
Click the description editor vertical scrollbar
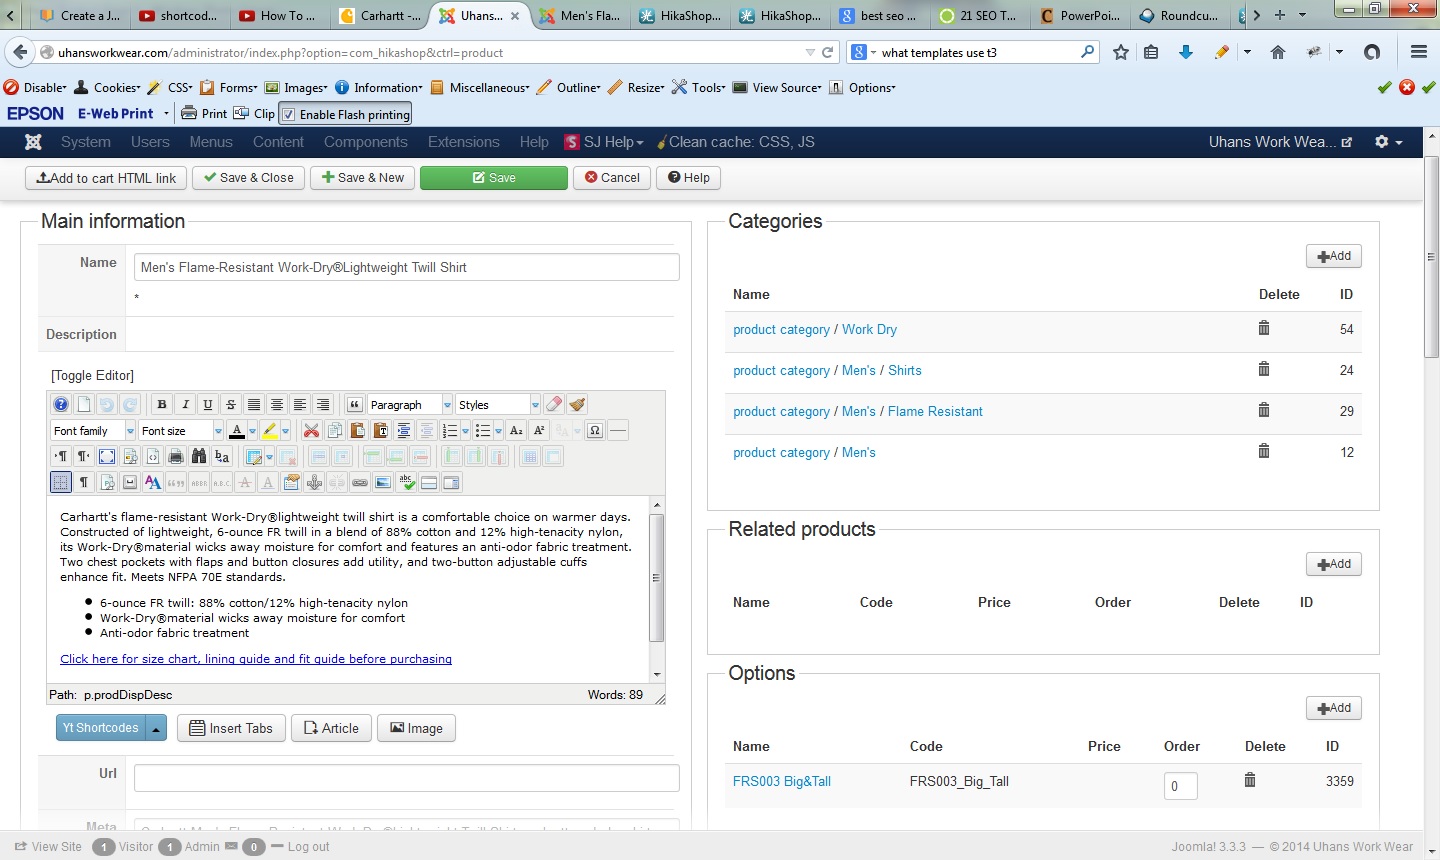point(657,589)
